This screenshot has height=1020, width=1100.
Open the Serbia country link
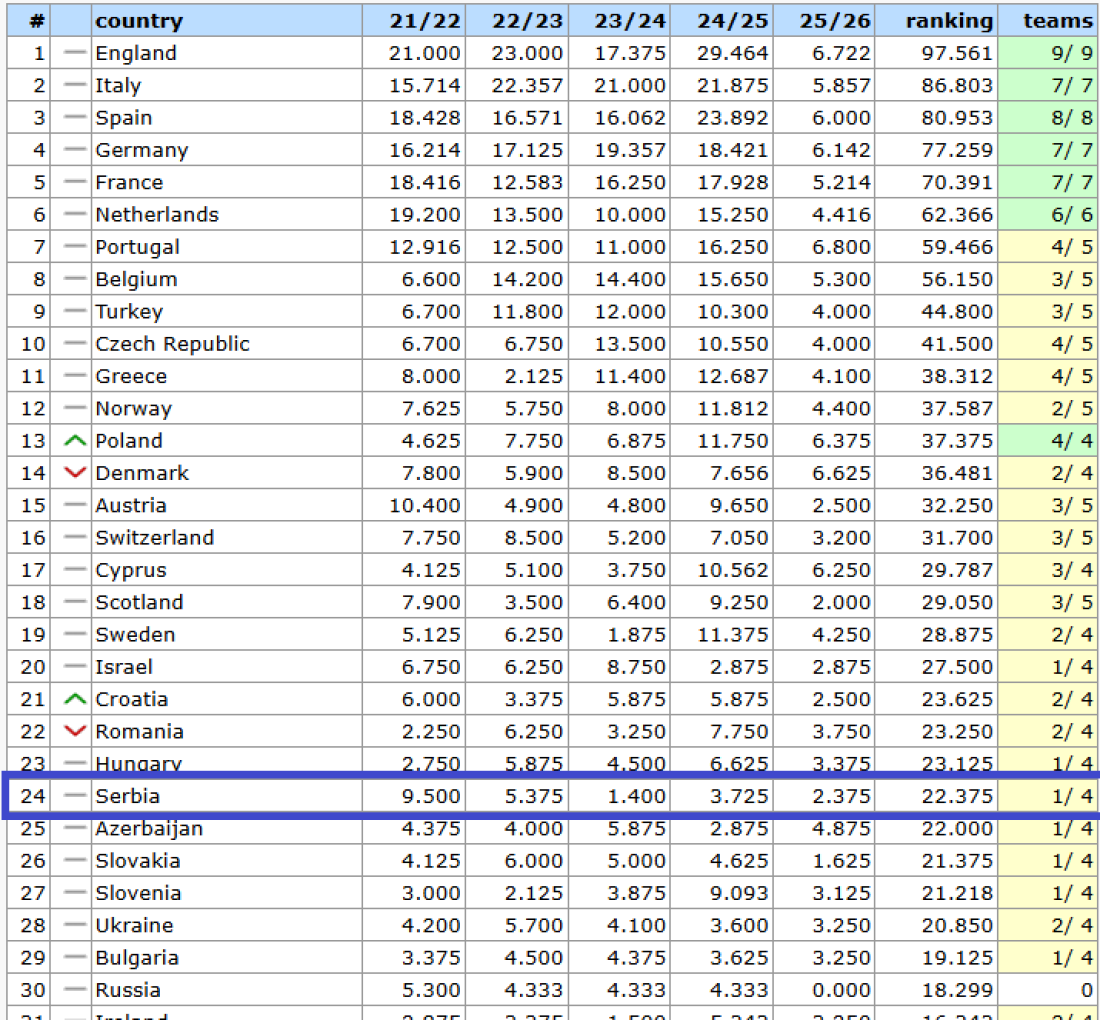(127, 797)
